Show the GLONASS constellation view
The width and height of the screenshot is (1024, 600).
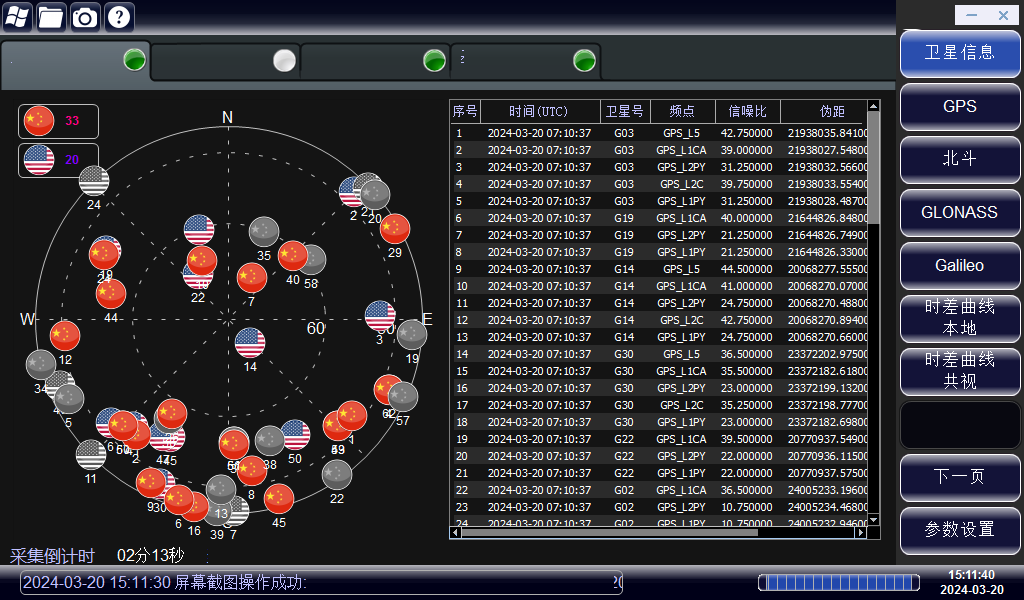(960, 212)
